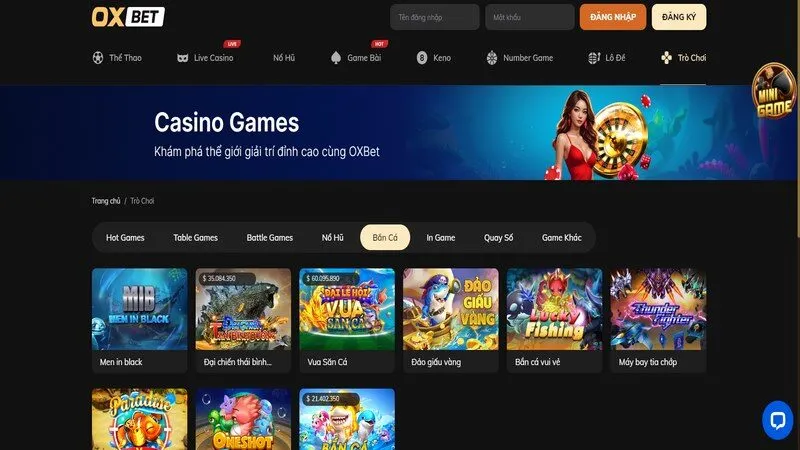
Task: Focus the Tên đăng nhập username field
Action: [435, 17]
